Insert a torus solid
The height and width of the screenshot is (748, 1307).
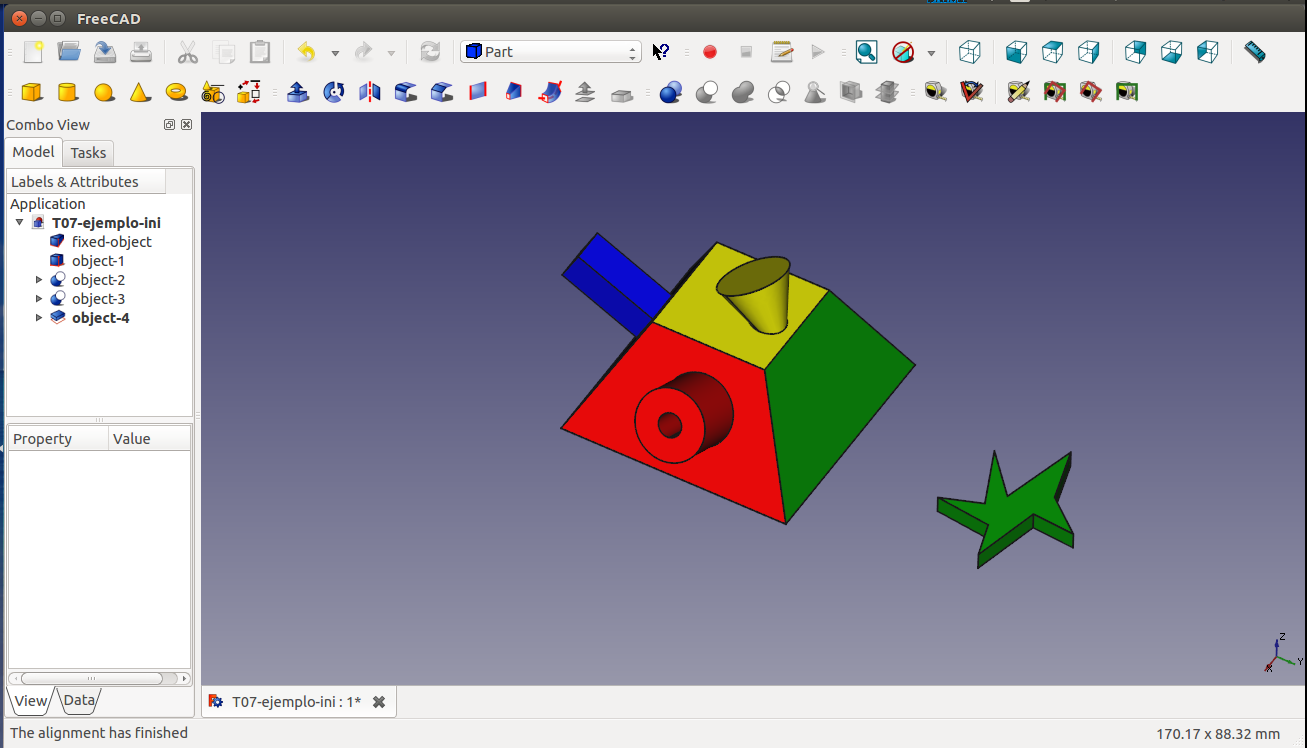pyautogui.click(x=176, y=92)
